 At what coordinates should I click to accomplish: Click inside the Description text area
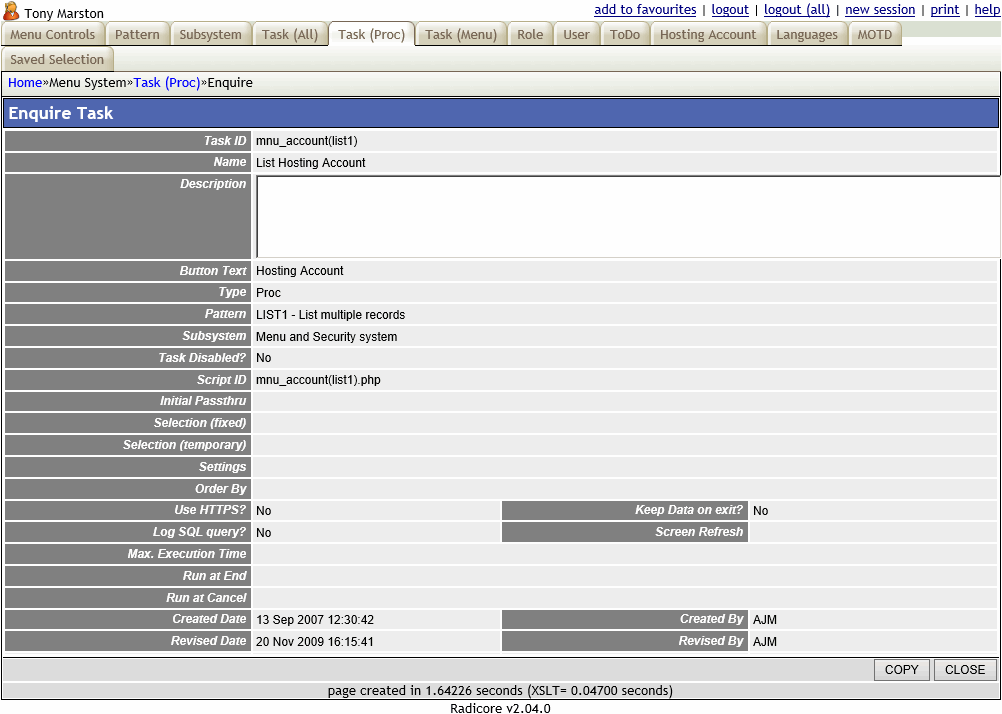pos(627,217)
